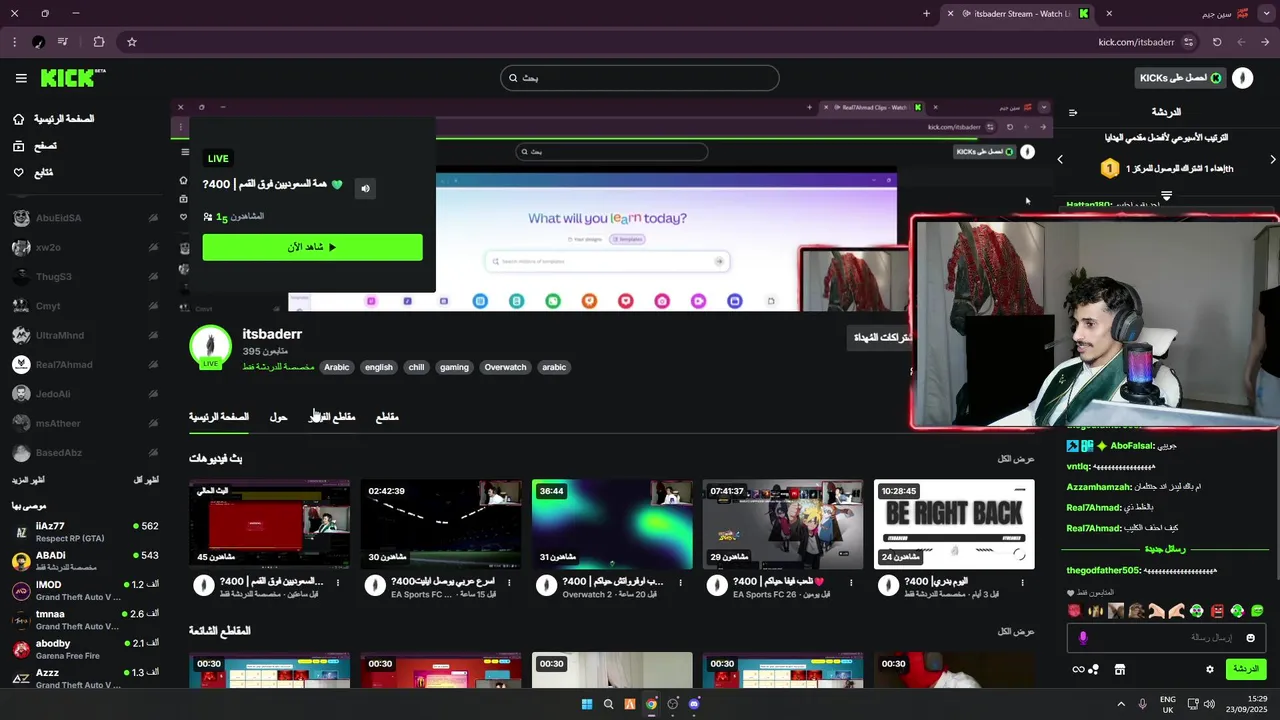
Task: Open the BE RIGHT BACK video thumbnail
Action: 954,524
